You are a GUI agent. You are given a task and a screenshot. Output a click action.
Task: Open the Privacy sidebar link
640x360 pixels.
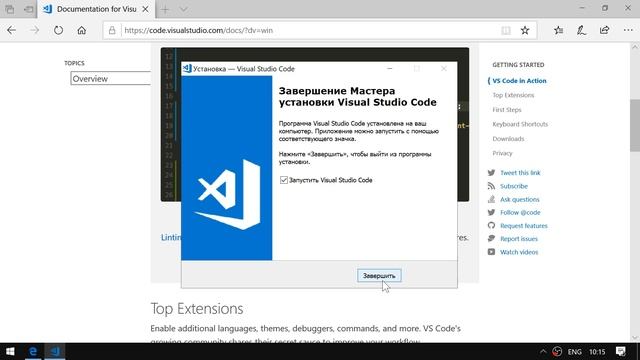502,153
